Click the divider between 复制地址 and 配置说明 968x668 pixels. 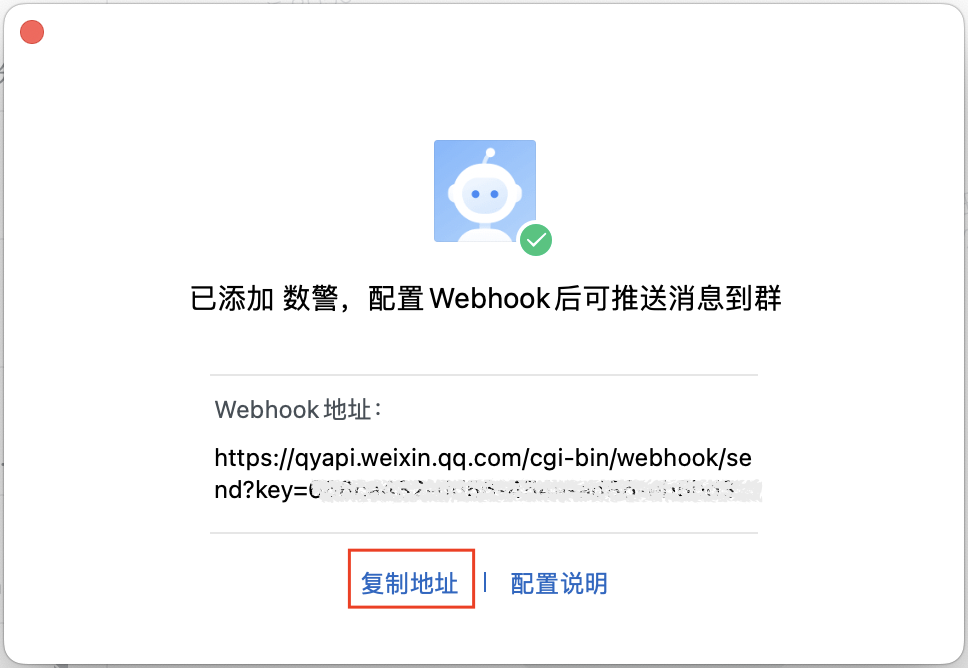tap(485, 582)
